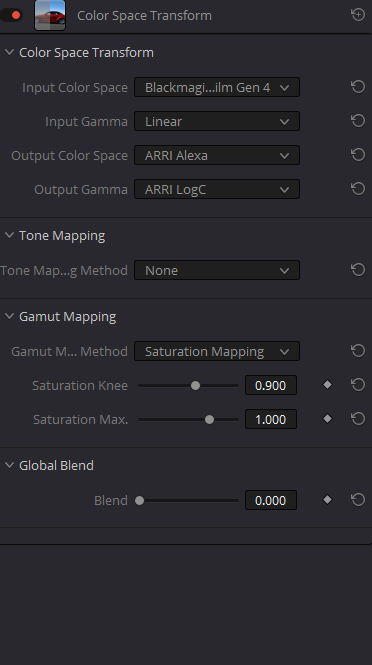The image size is (372, 665).
Task: Add keyframe for Saturation Max.
Action: pos(327,419)
